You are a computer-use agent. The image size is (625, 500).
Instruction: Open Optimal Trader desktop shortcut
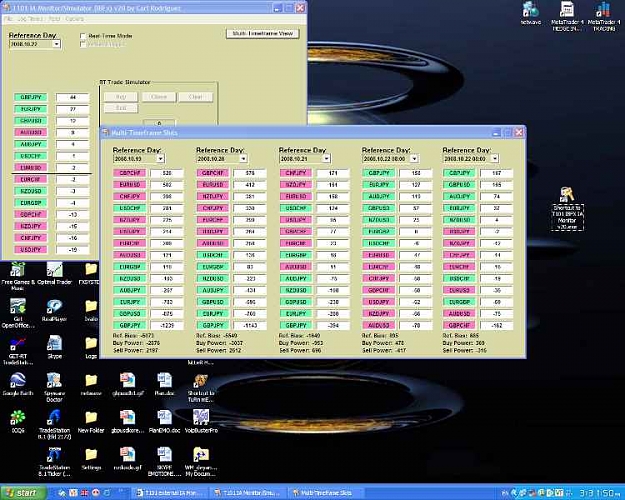(x=55, y=273)
